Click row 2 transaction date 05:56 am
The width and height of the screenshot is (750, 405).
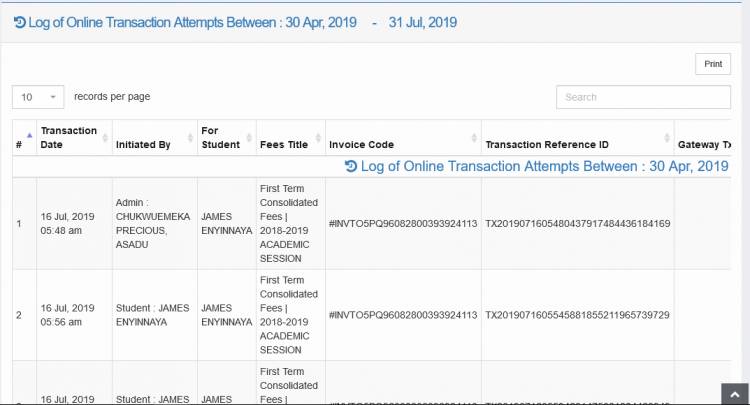[68, 315]
